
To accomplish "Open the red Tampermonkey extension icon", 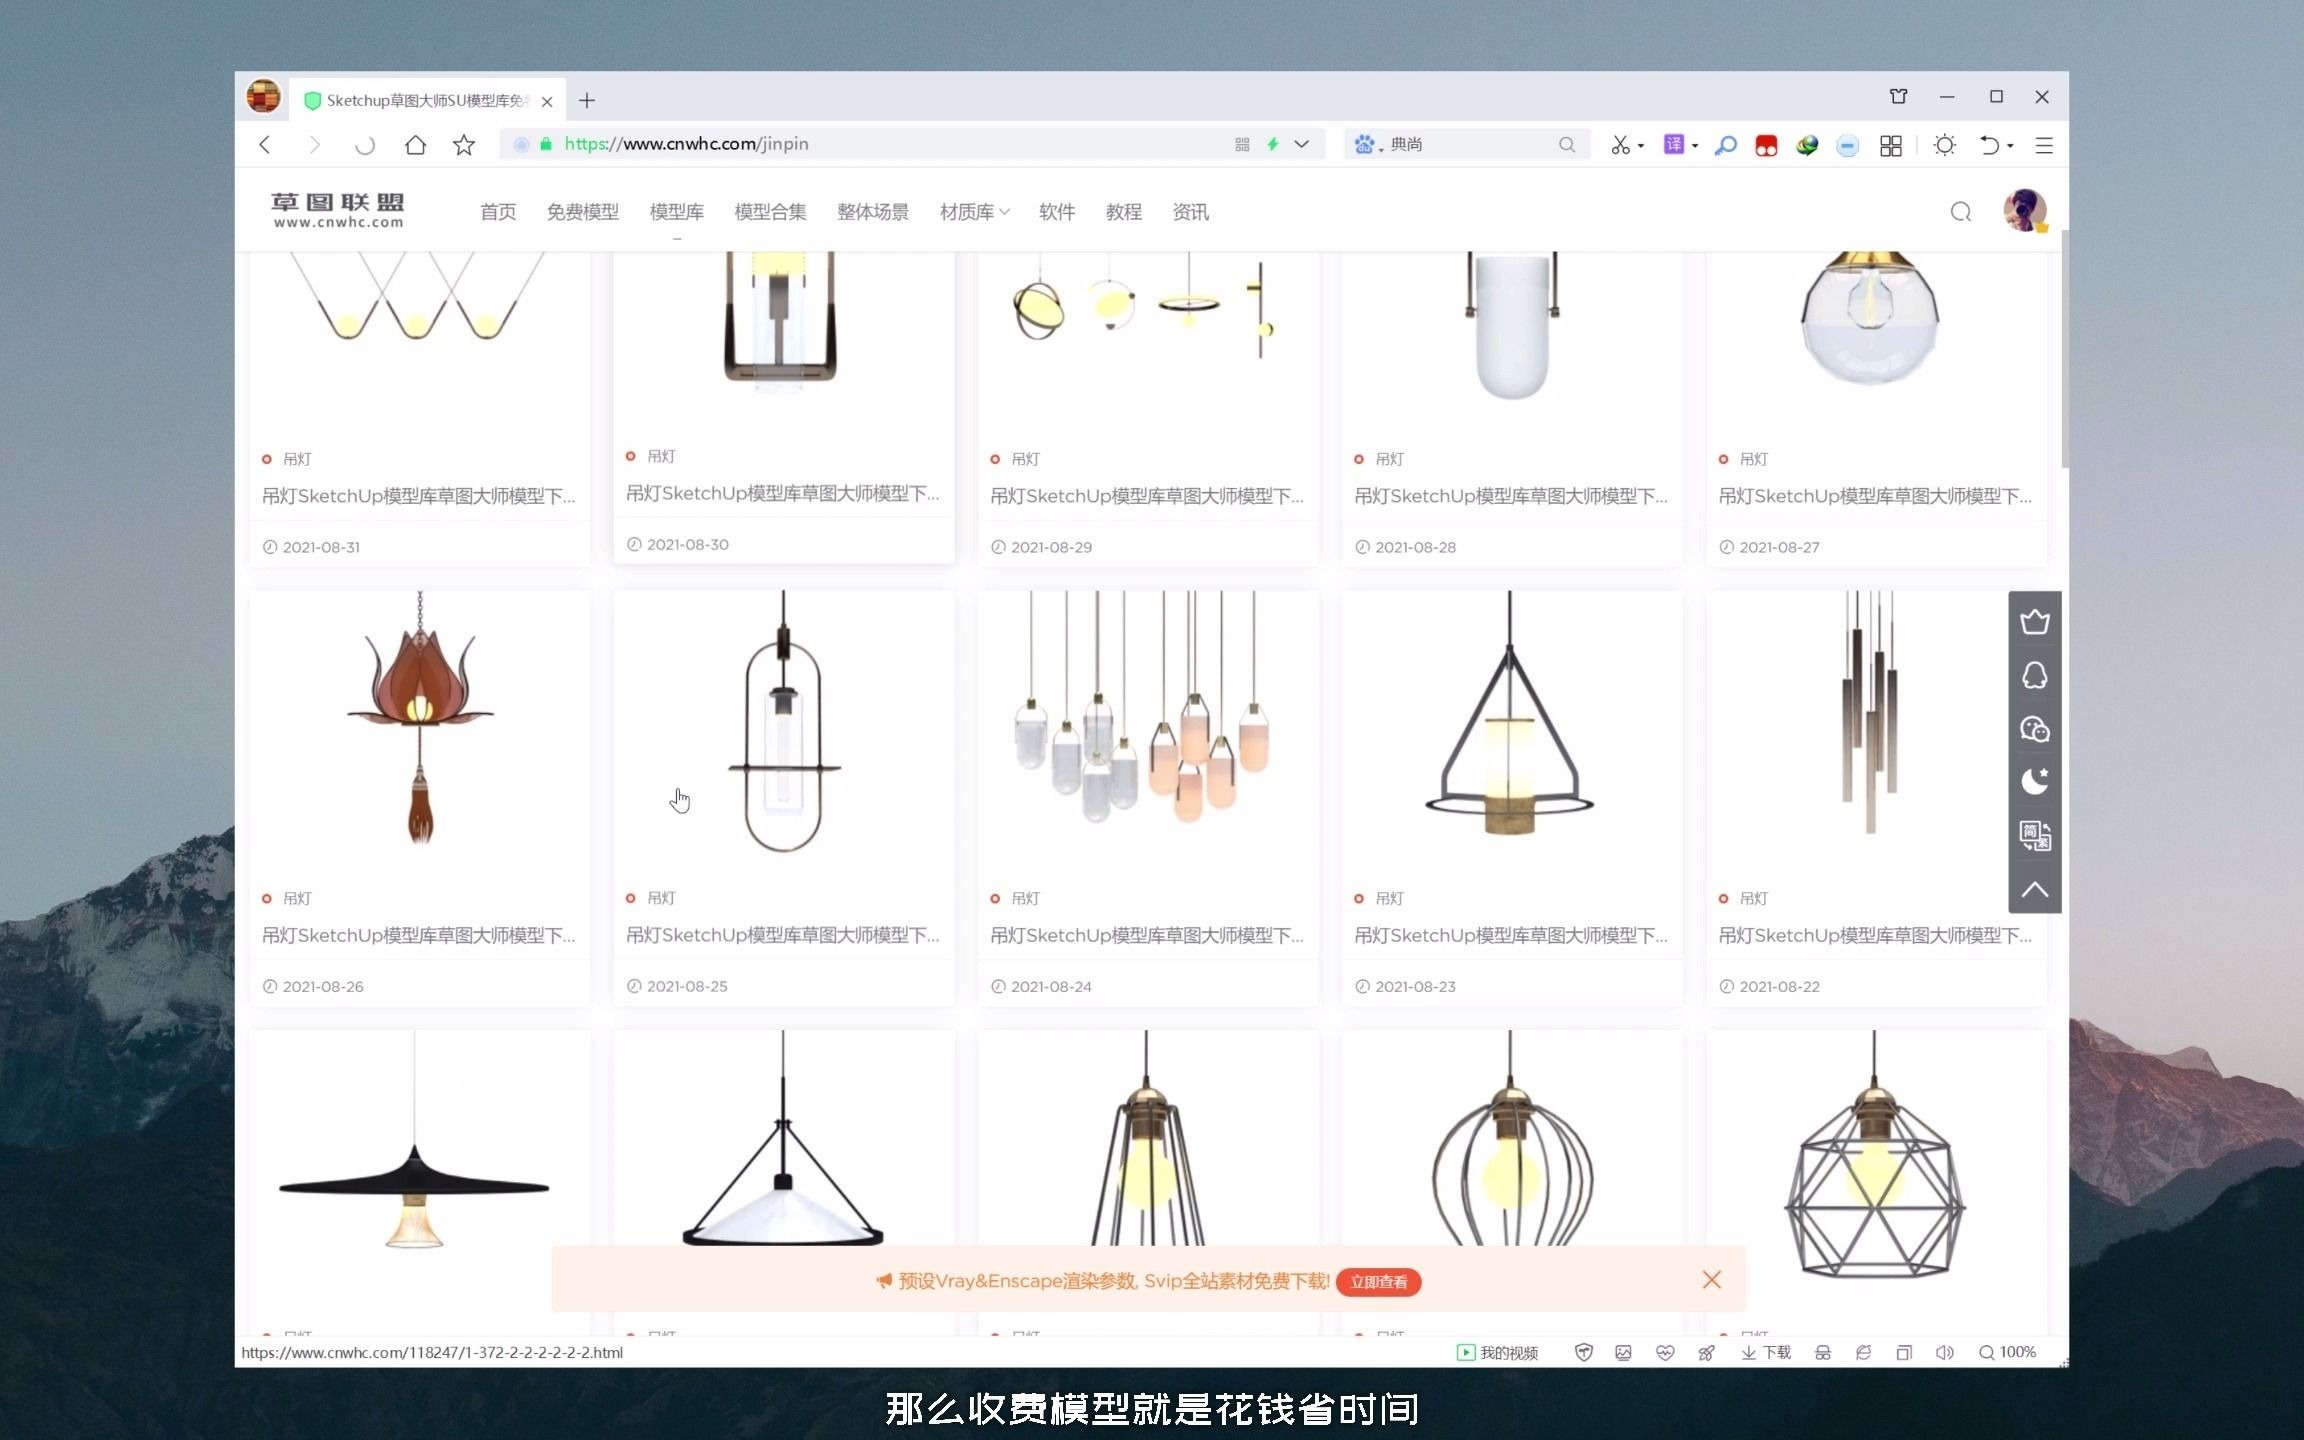I will pyautogui.click(x=1766, y=146).
